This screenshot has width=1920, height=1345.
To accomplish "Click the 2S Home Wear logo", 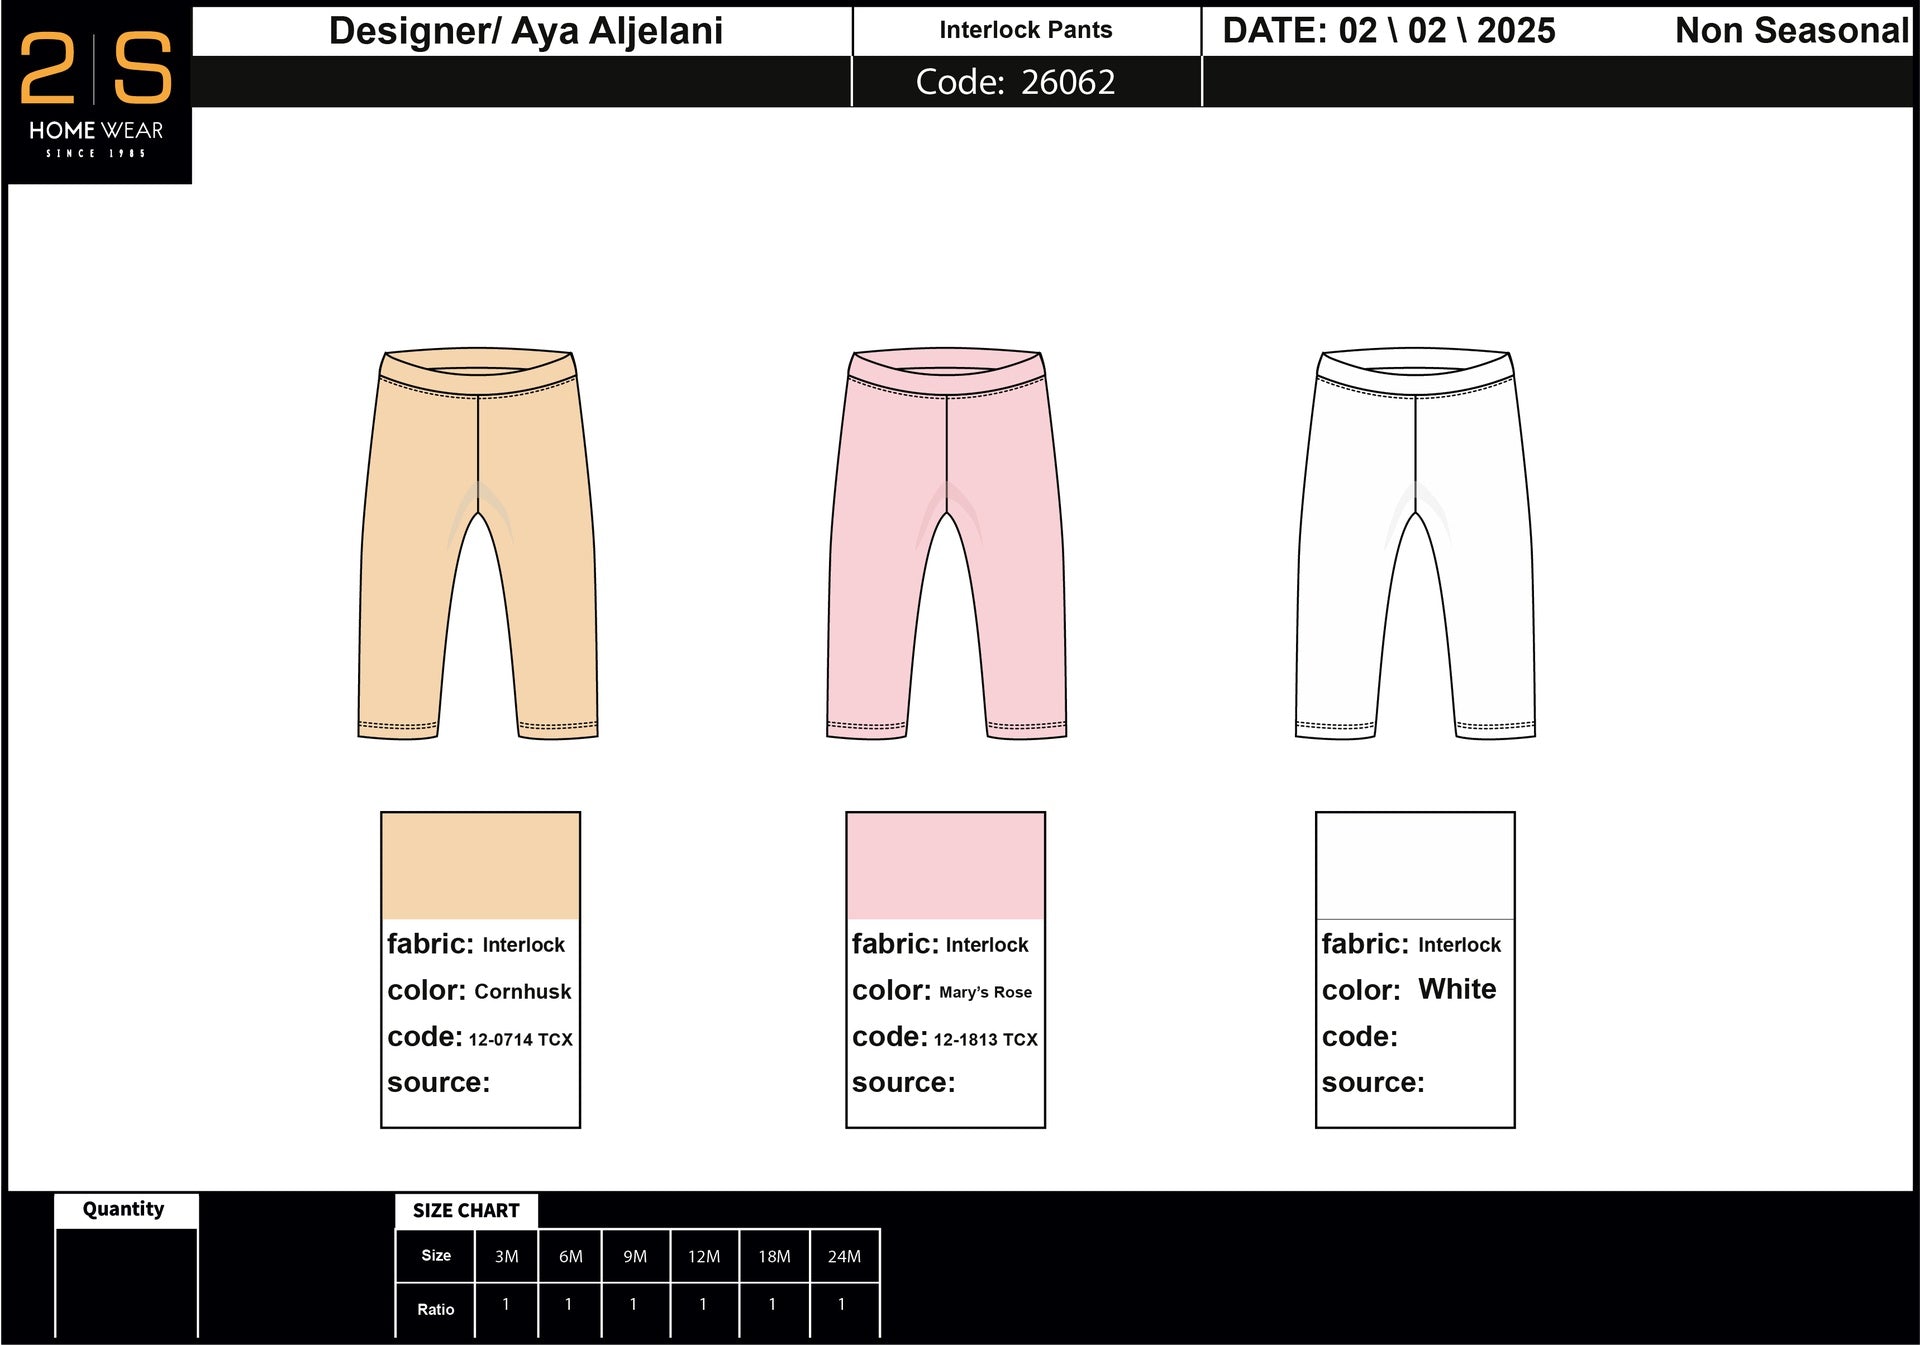I will [96, 94].
